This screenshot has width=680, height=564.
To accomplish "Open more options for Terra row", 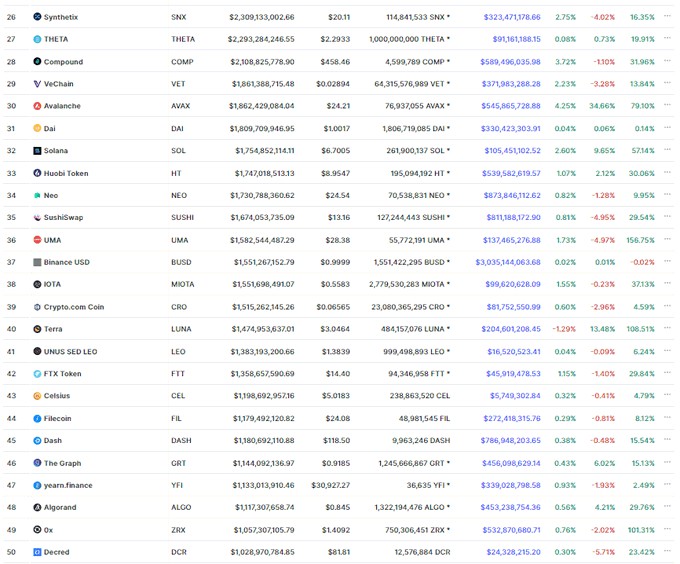I will click(667, 328).
